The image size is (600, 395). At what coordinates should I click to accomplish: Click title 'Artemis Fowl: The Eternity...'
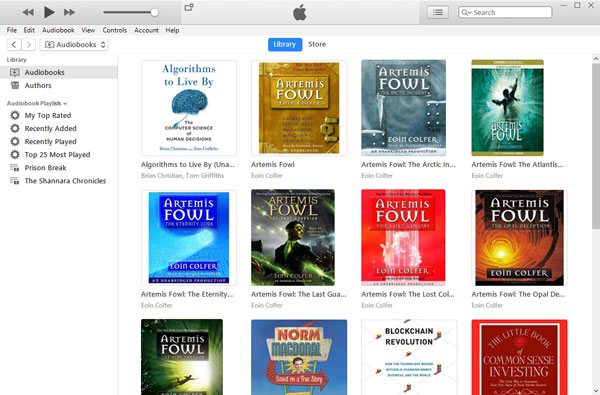tap(187, 294)
